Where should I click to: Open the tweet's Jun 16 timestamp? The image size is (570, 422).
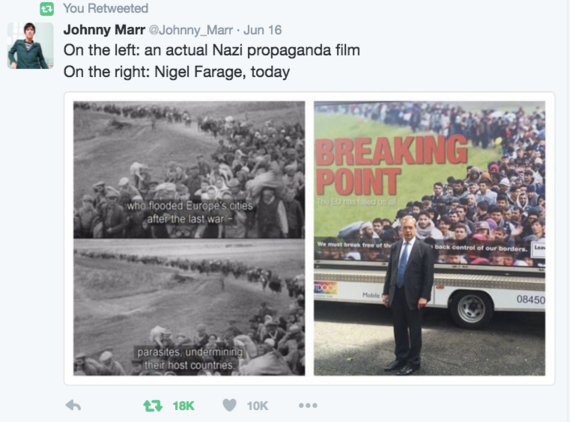click(x=262, y=30)
